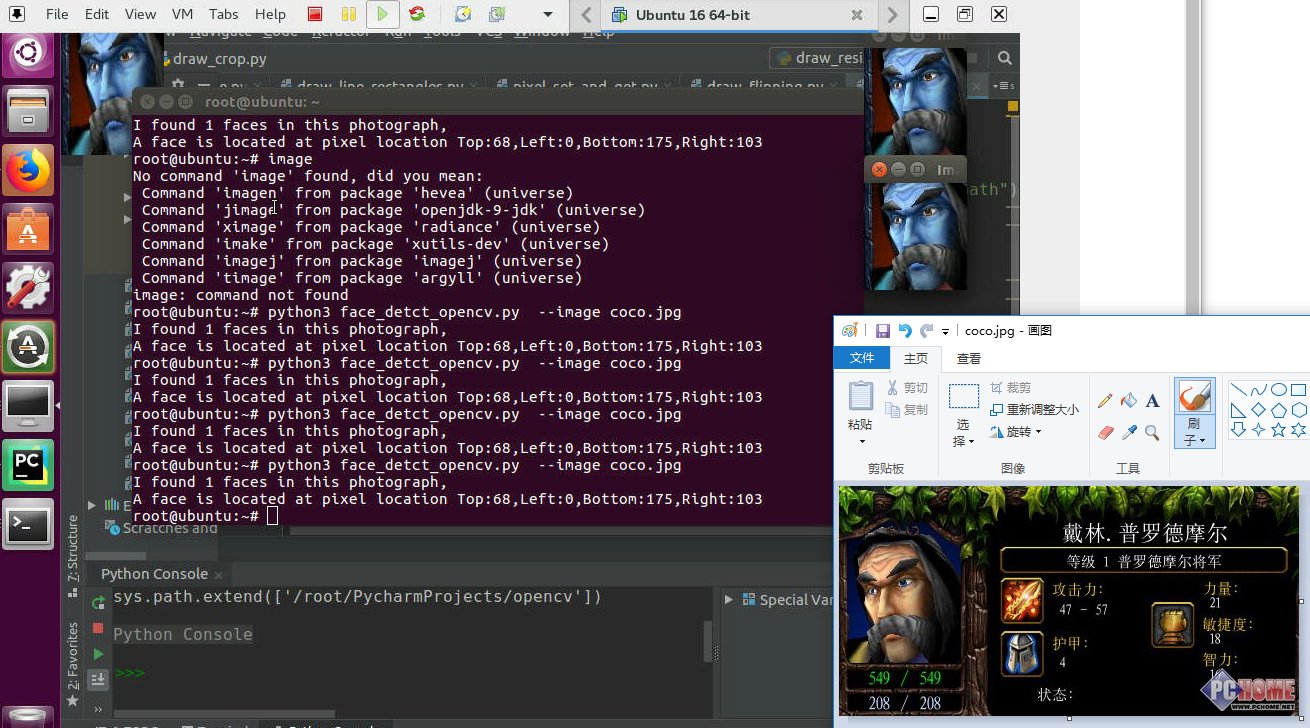This screenshot has width=1310, height=728.
Task: Open the VMware VM menu
Action: pyautogui.click(x=182, y=14)
